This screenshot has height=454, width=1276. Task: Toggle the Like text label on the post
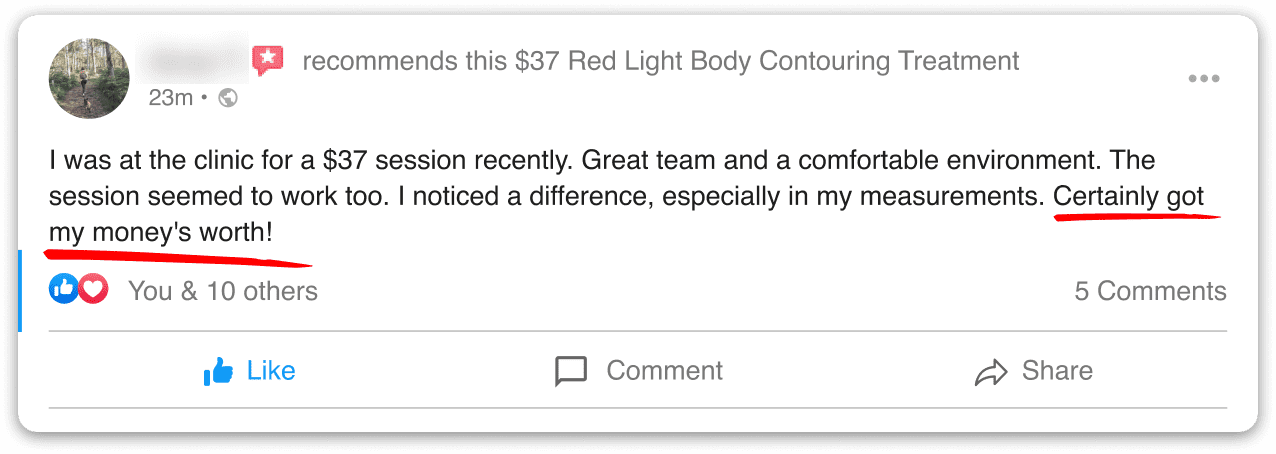[271, 371]
